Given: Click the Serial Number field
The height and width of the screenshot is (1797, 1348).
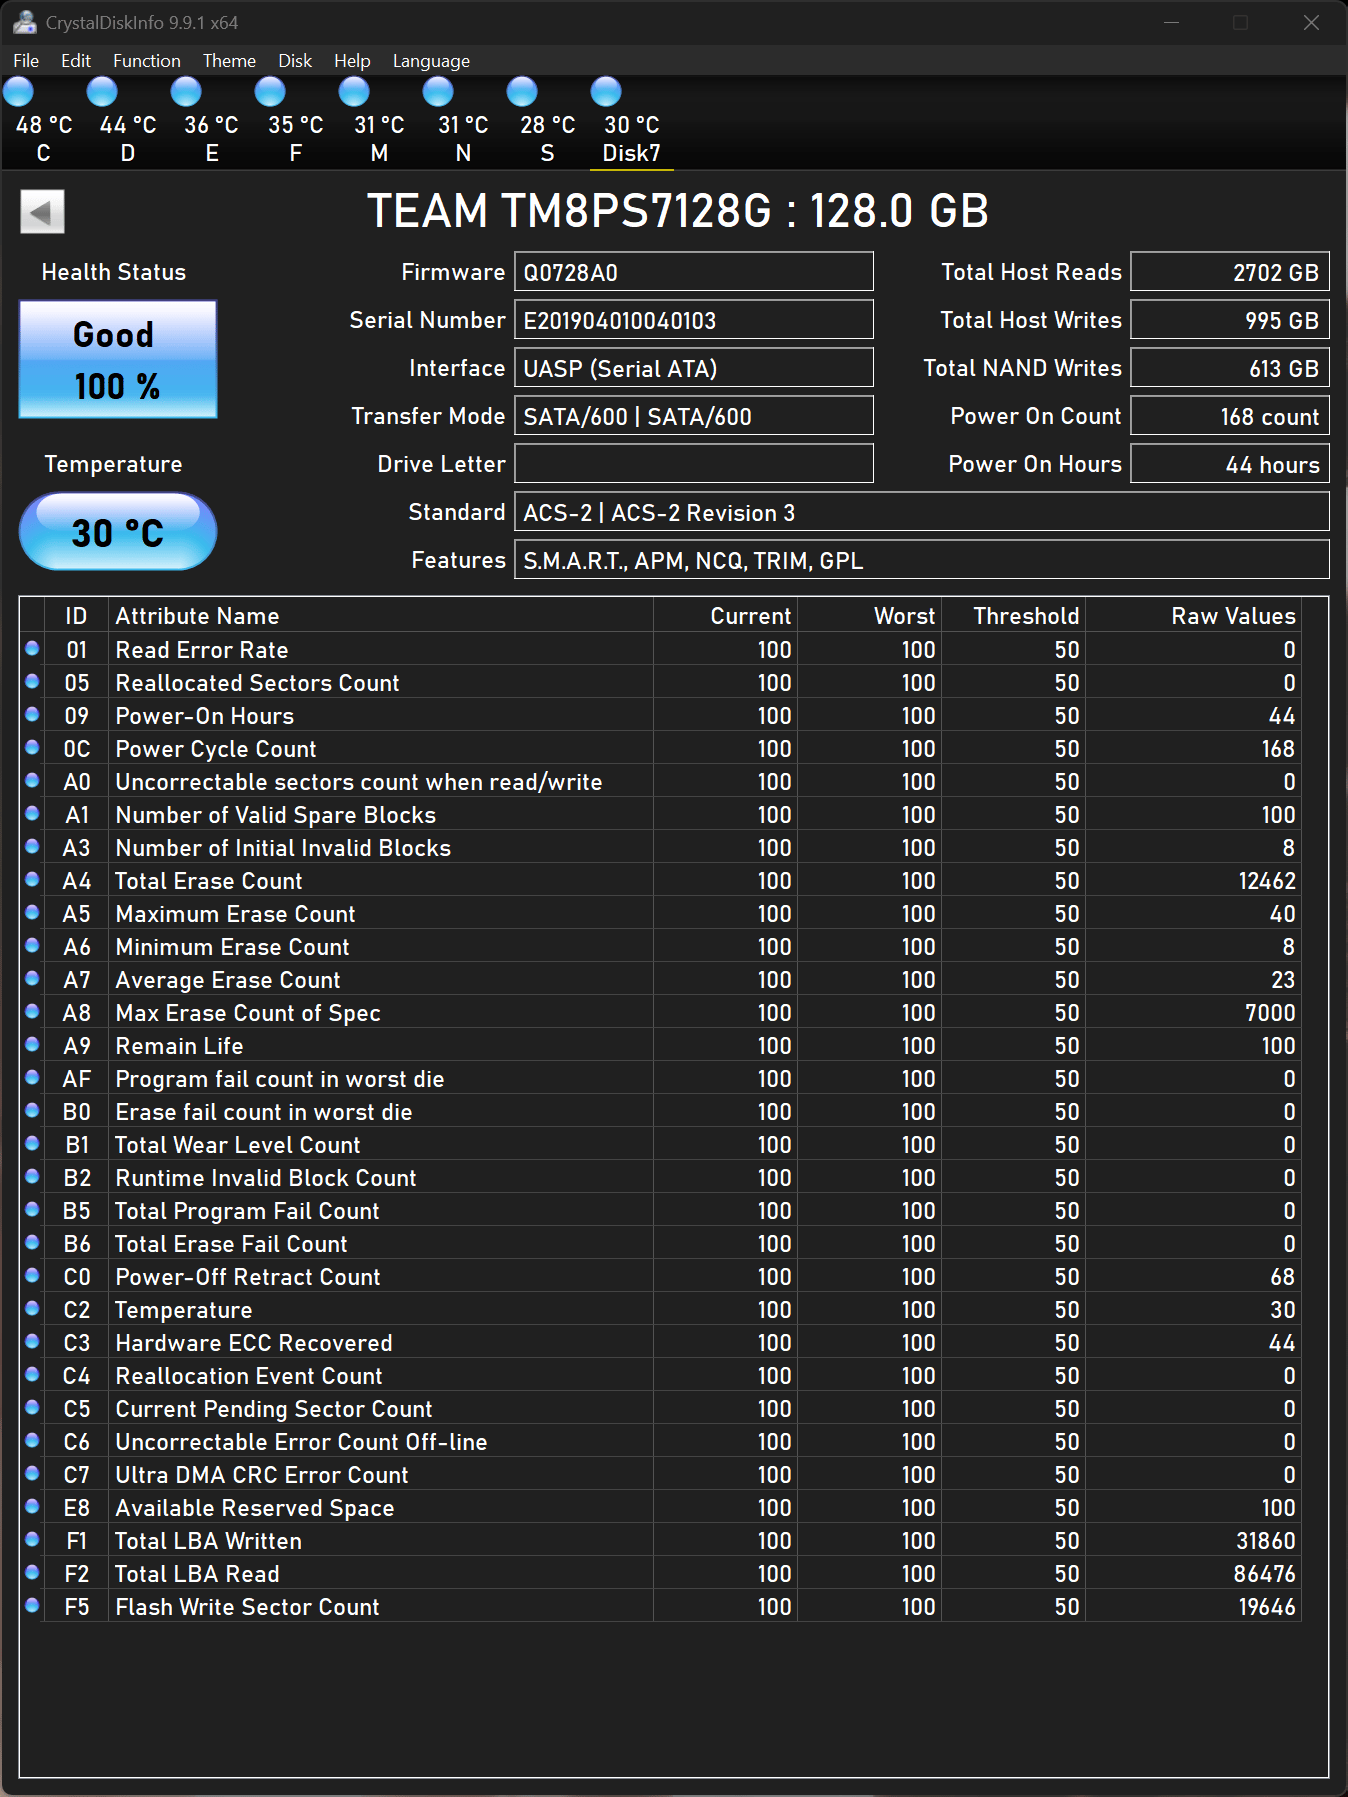Looking at the screenshot, I should coord(694,319).
